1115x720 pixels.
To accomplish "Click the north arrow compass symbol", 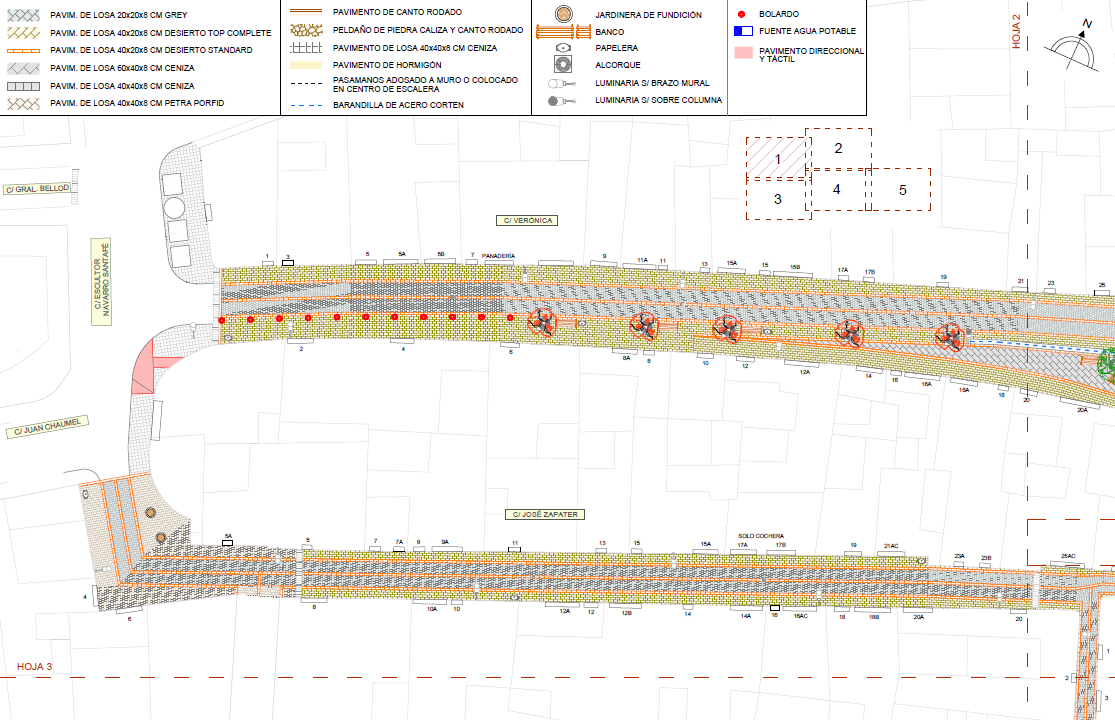I will tap(1078, 49).
